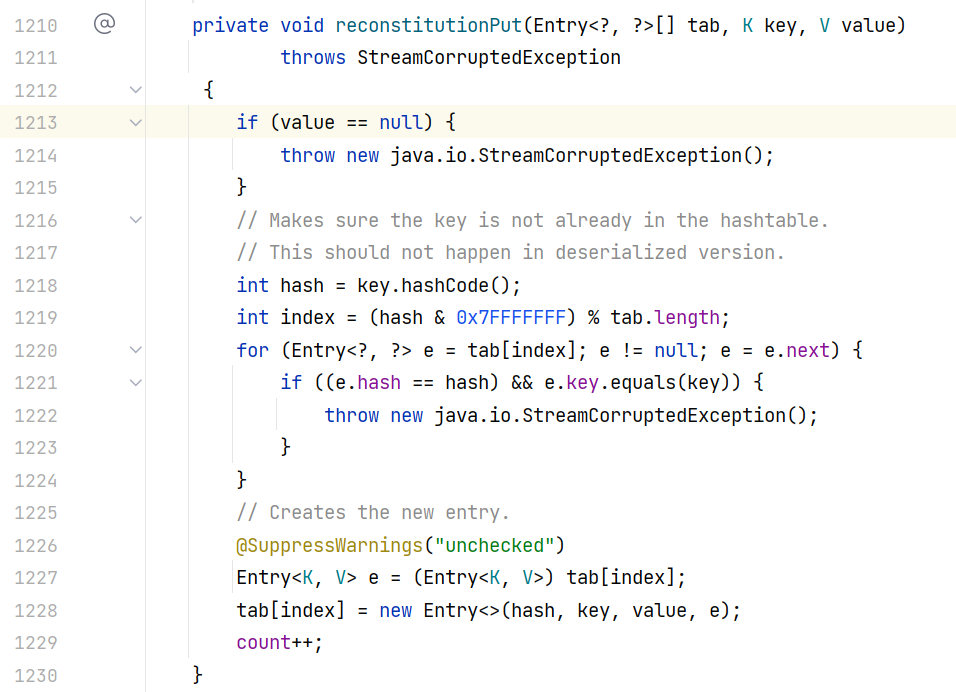Click line number 1230 in the gutter
Image resolution: width=956 pixels, height=692 pixels.
tap(36, 675)
